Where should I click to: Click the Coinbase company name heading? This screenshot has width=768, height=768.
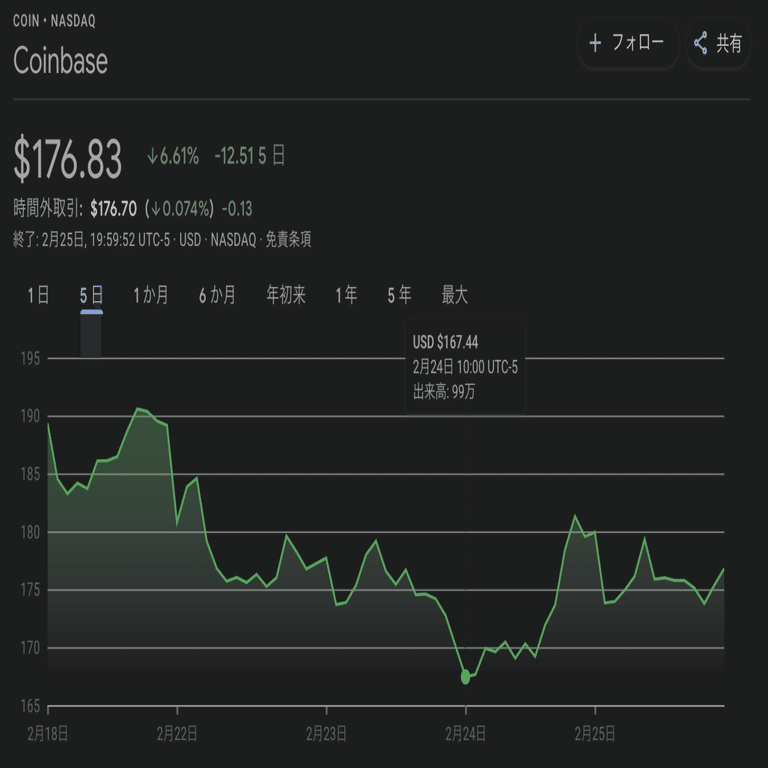click(60, 61)
